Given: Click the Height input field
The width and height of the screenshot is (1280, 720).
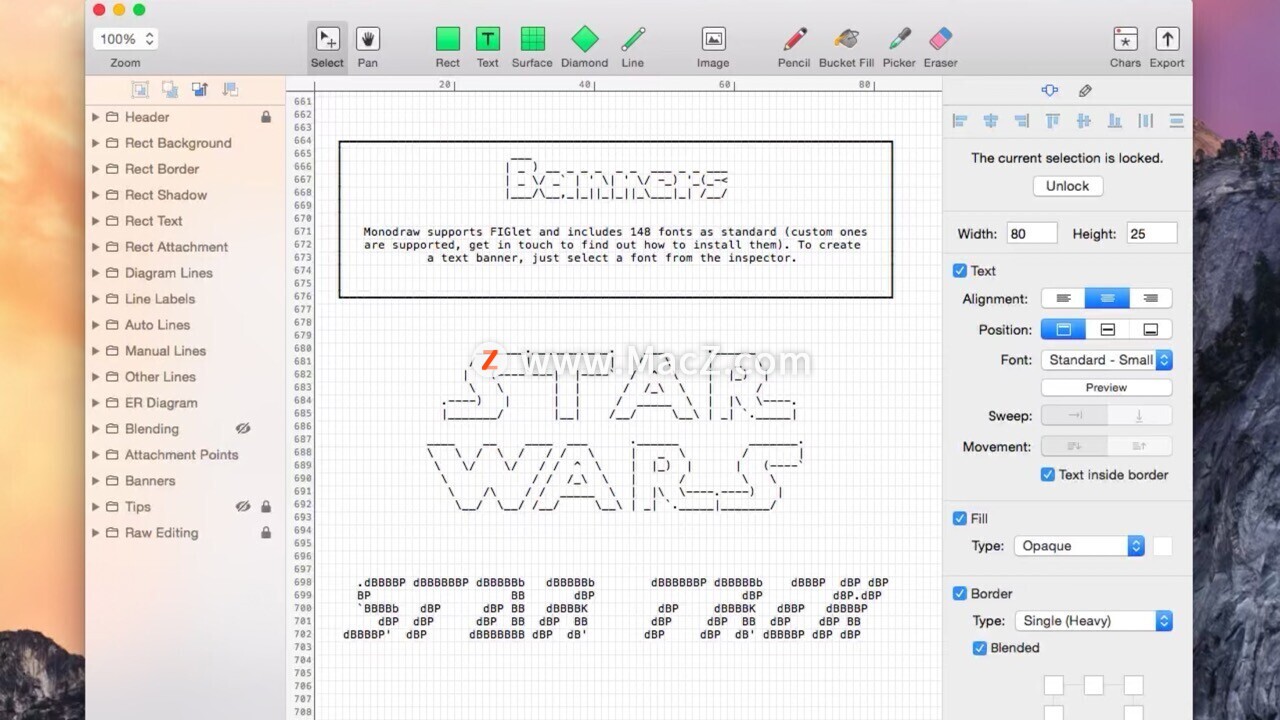Looking at the screenshot, I should (1151, 234).
